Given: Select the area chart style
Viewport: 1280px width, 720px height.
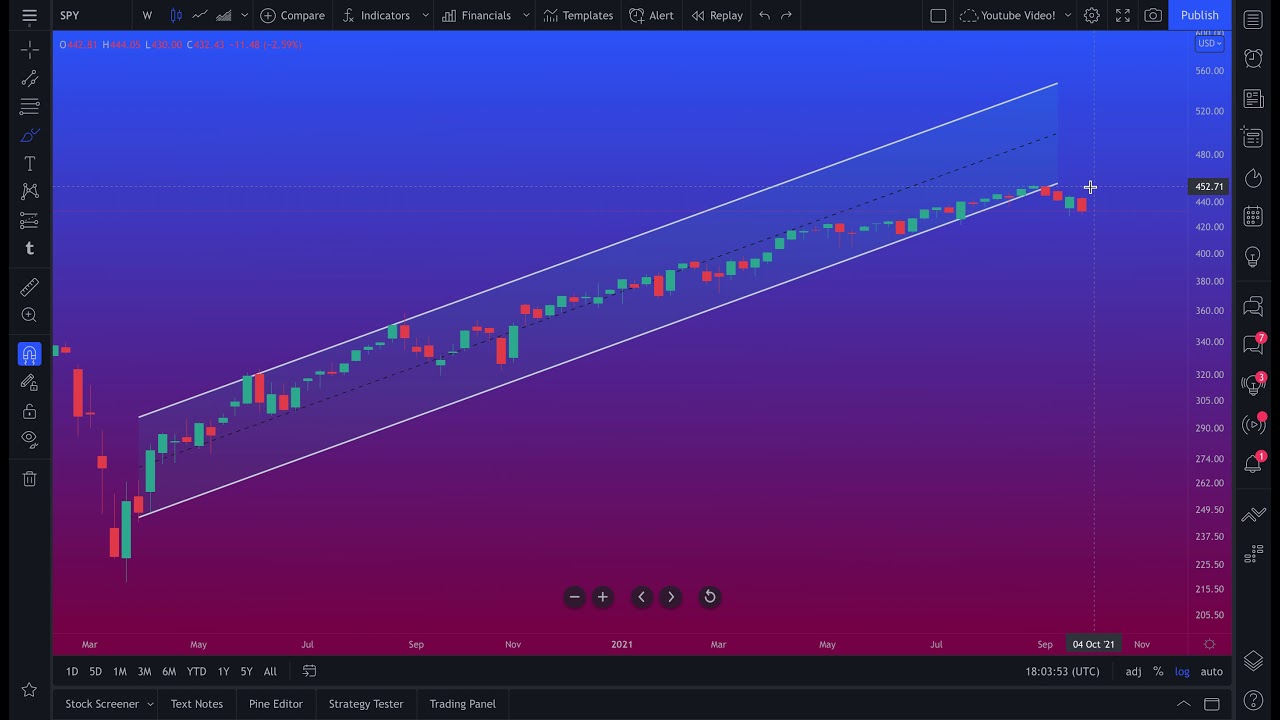Looking at the screenshot, I should 224,15.
